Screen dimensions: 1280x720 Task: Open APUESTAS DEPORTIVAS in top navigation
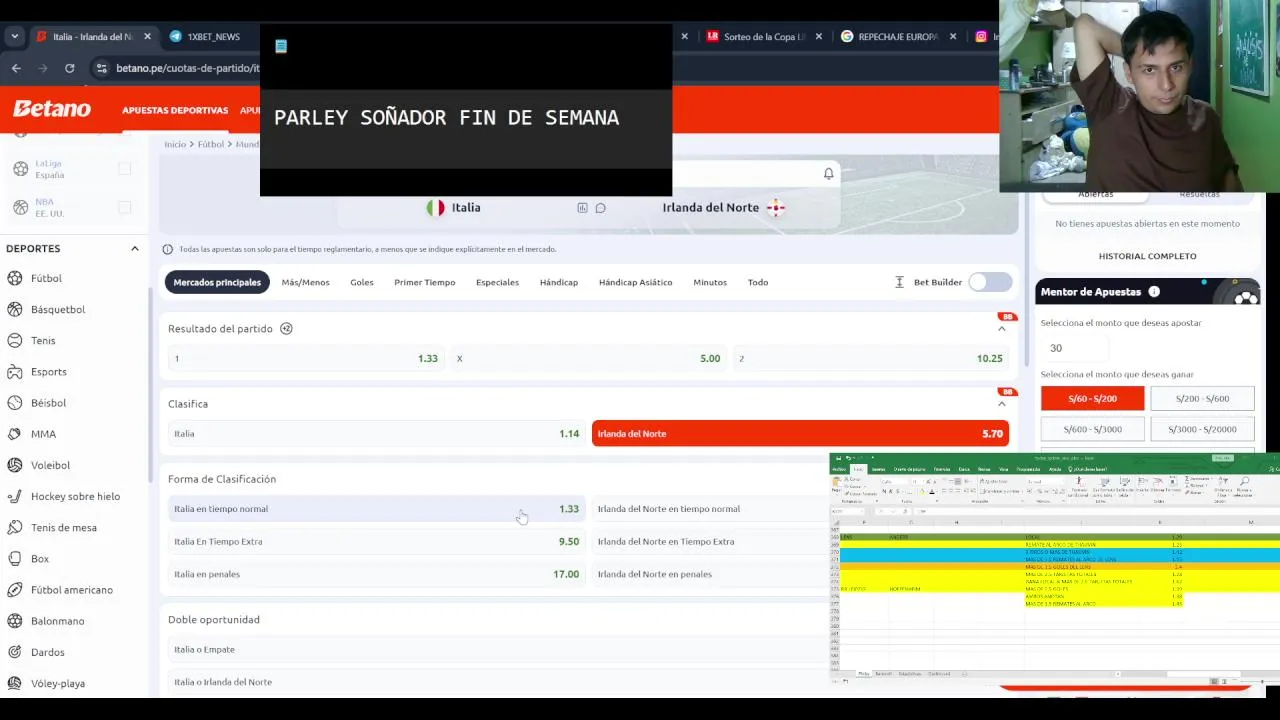175,110
